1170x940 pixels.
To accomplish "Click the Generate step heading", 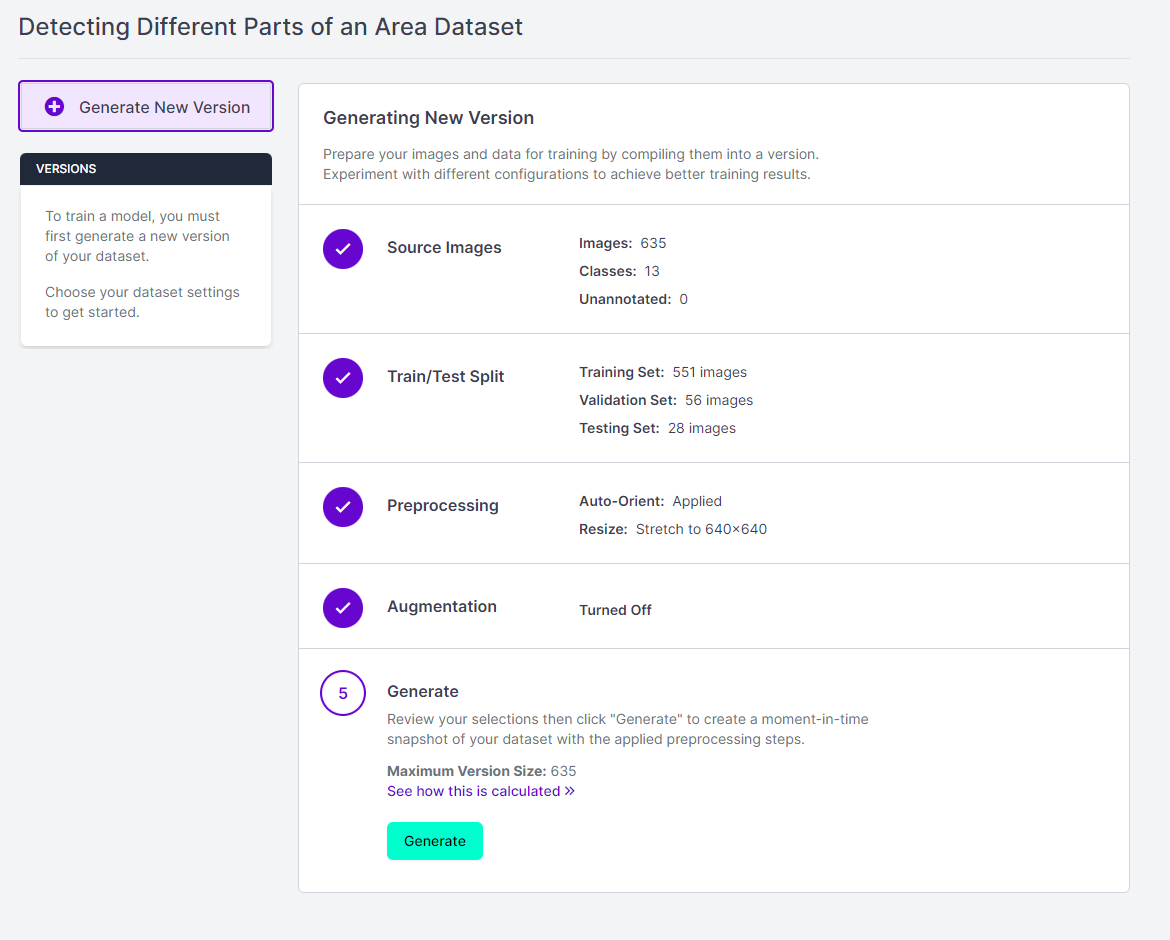I will tap(422, 692).
